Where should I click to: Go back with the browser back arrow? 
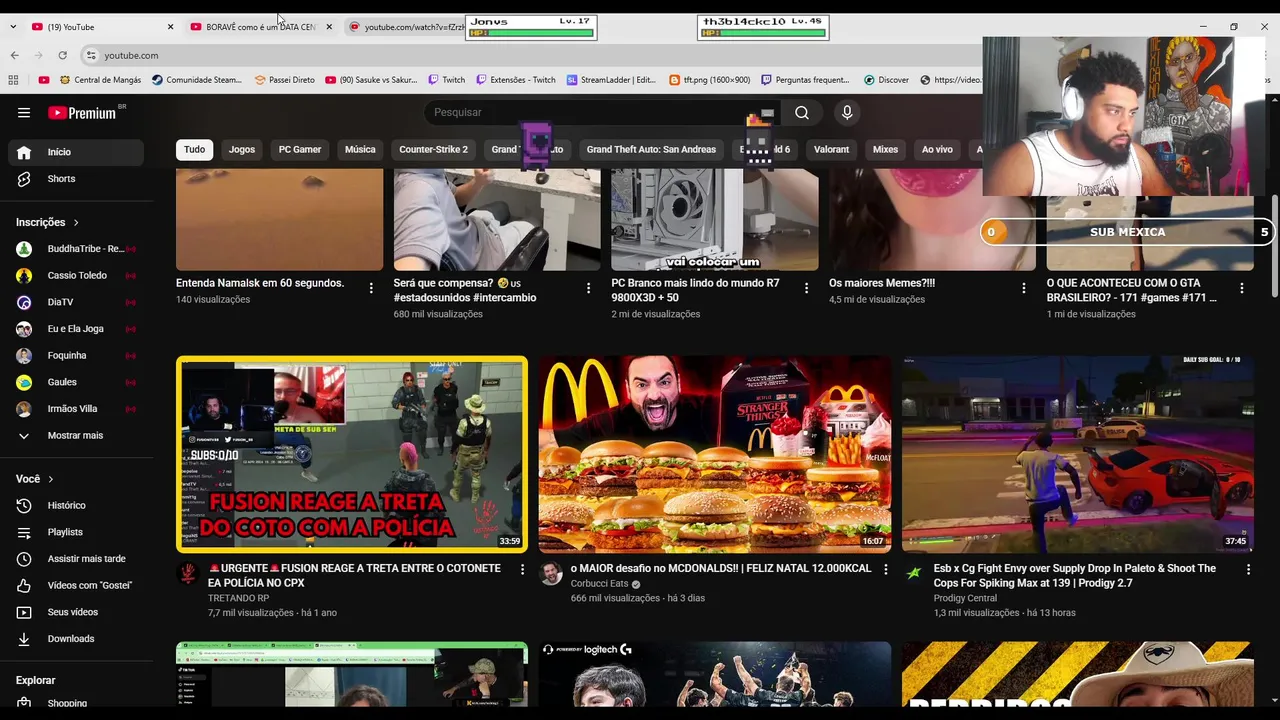tap(14, 55)
